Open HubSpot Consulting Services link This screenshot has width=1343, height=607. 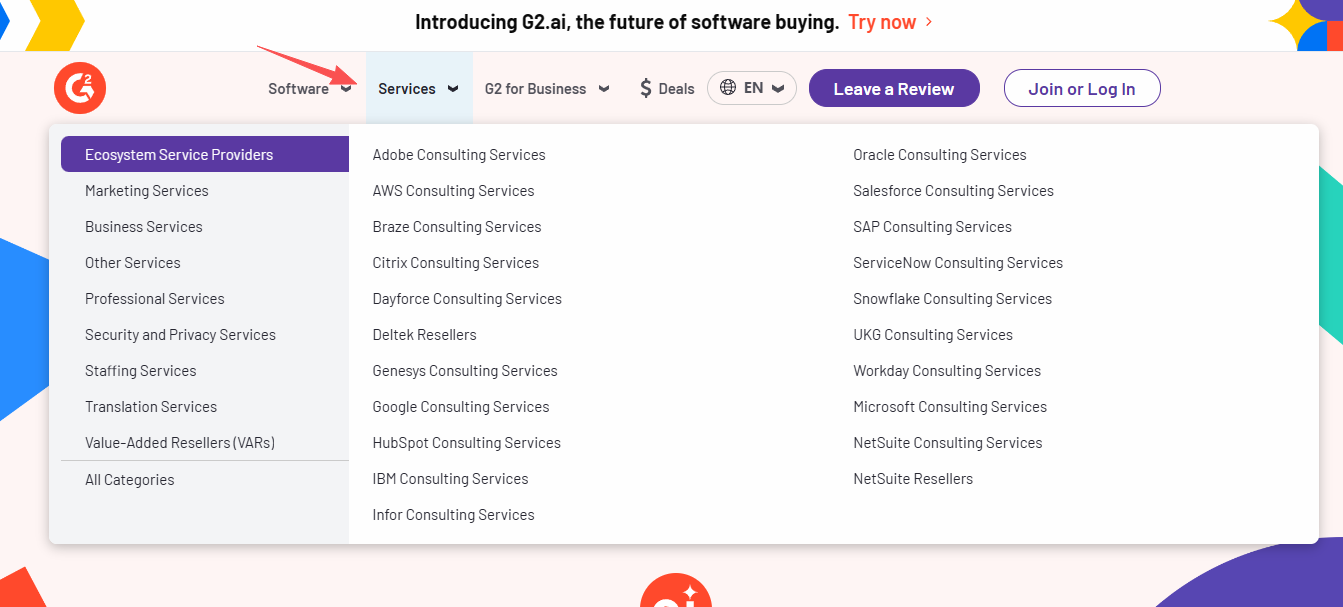(466, 443)
